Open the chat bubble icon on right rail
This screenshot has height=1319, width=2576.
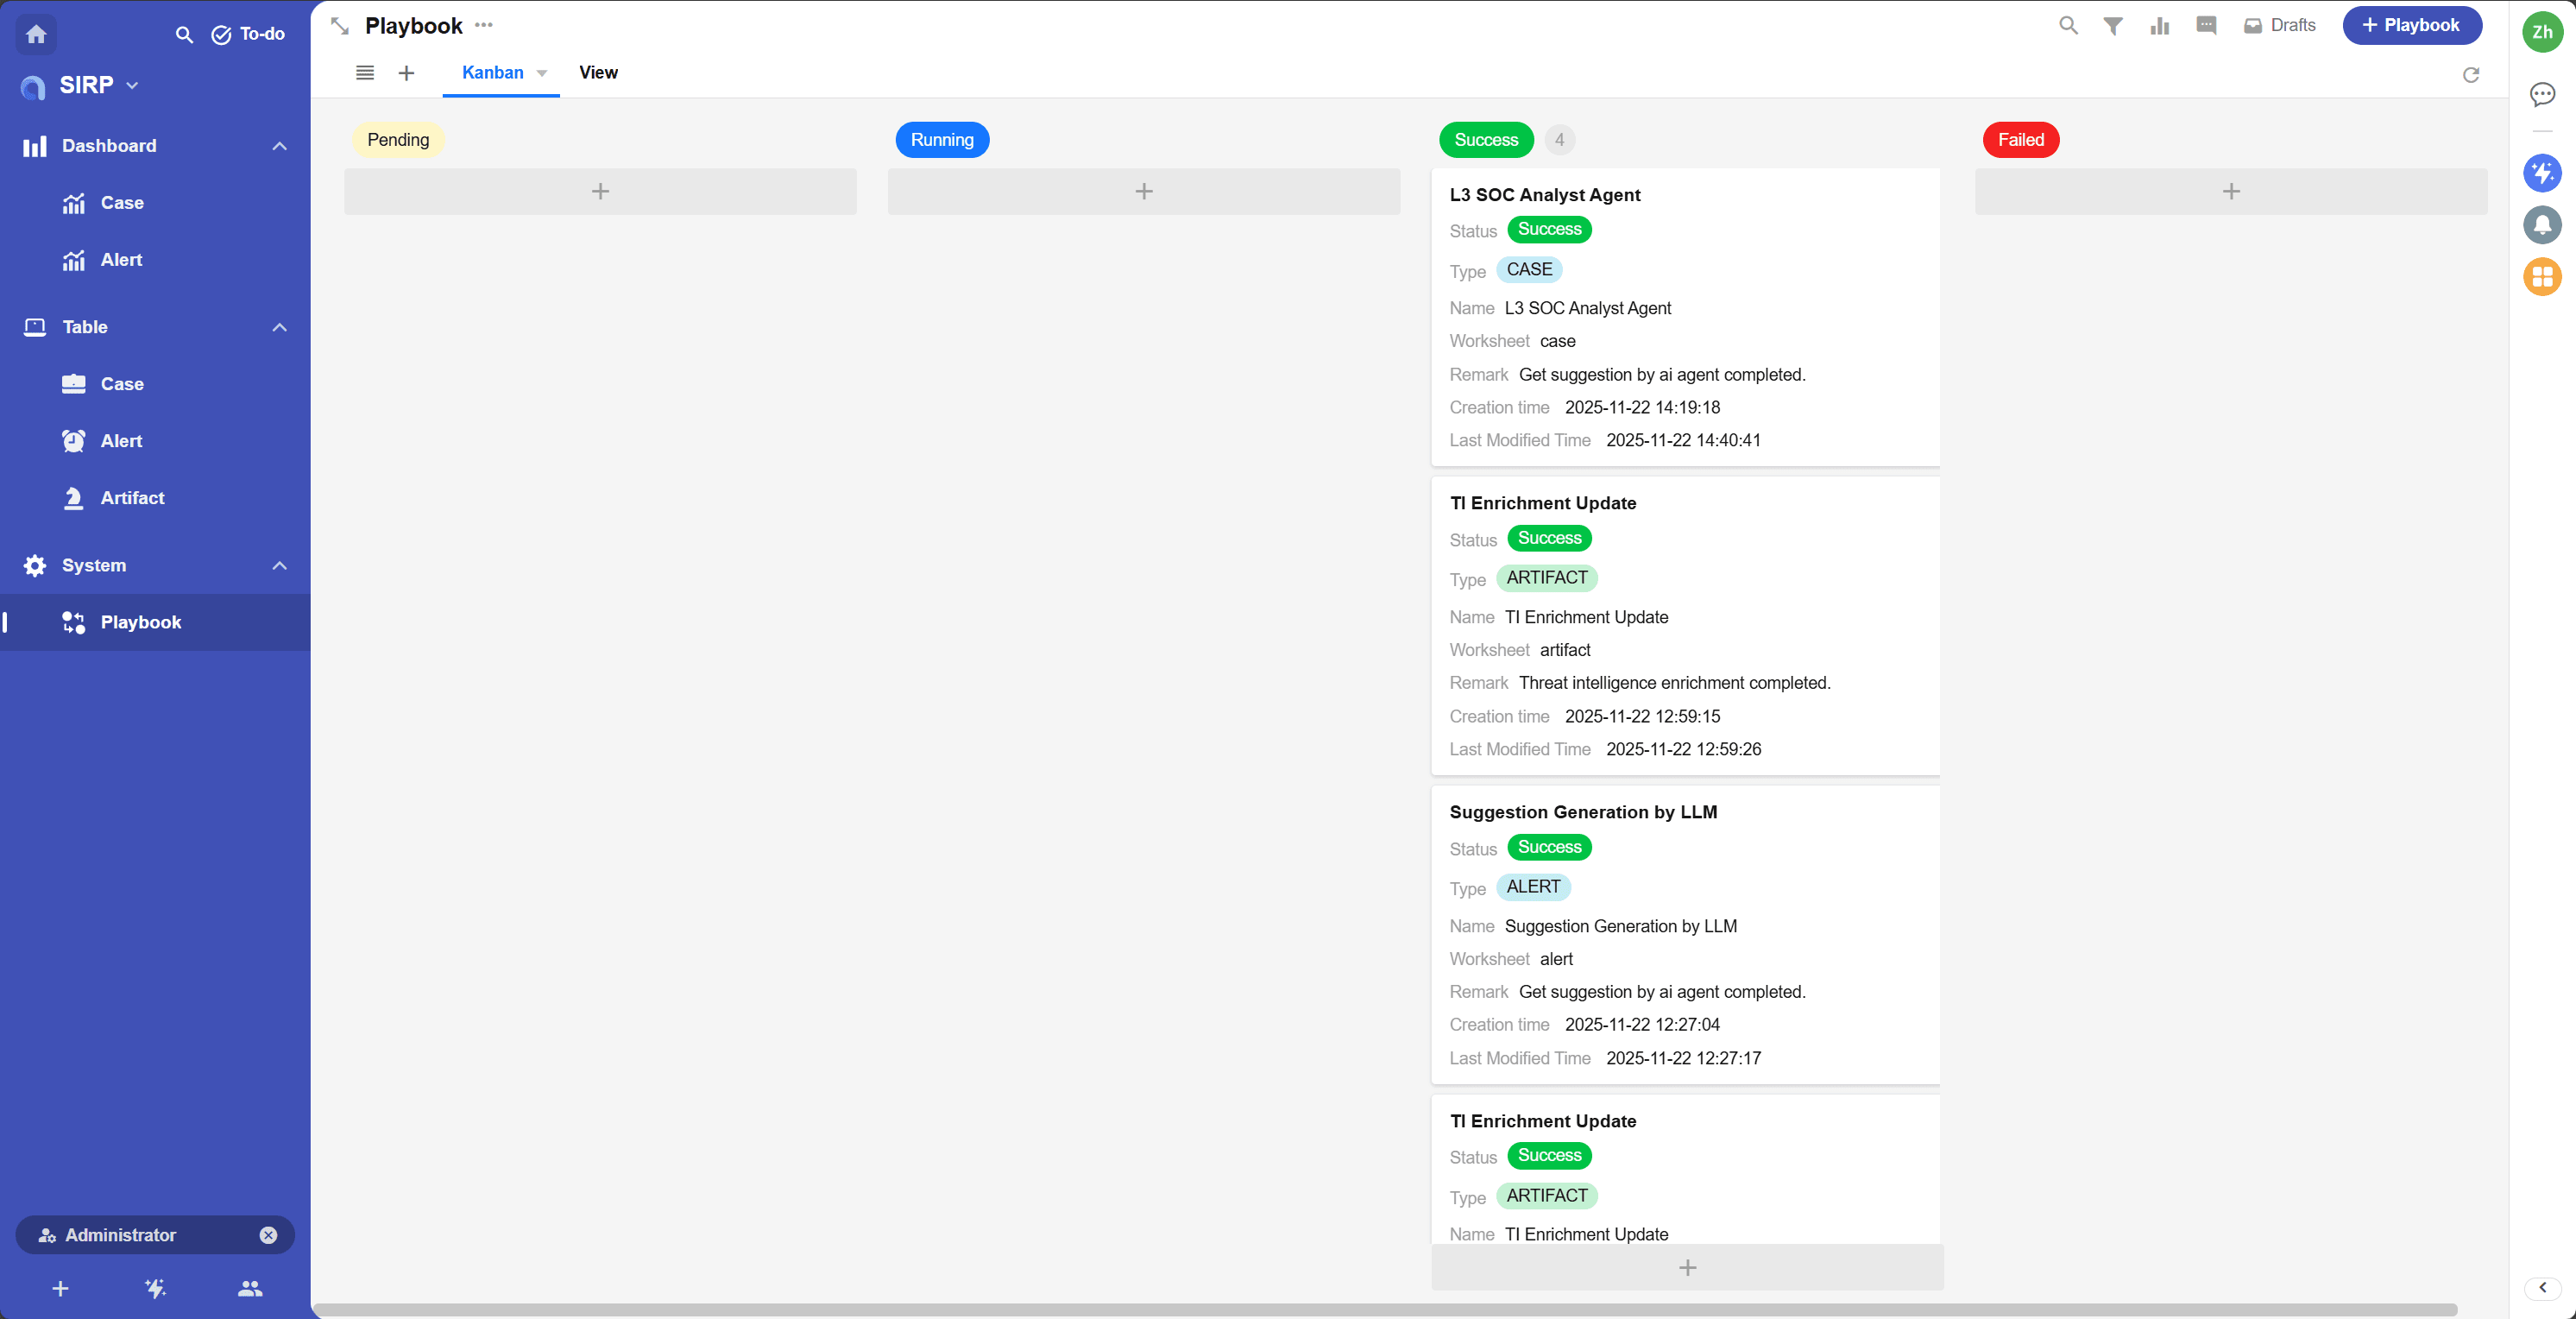coord(2541,94)
